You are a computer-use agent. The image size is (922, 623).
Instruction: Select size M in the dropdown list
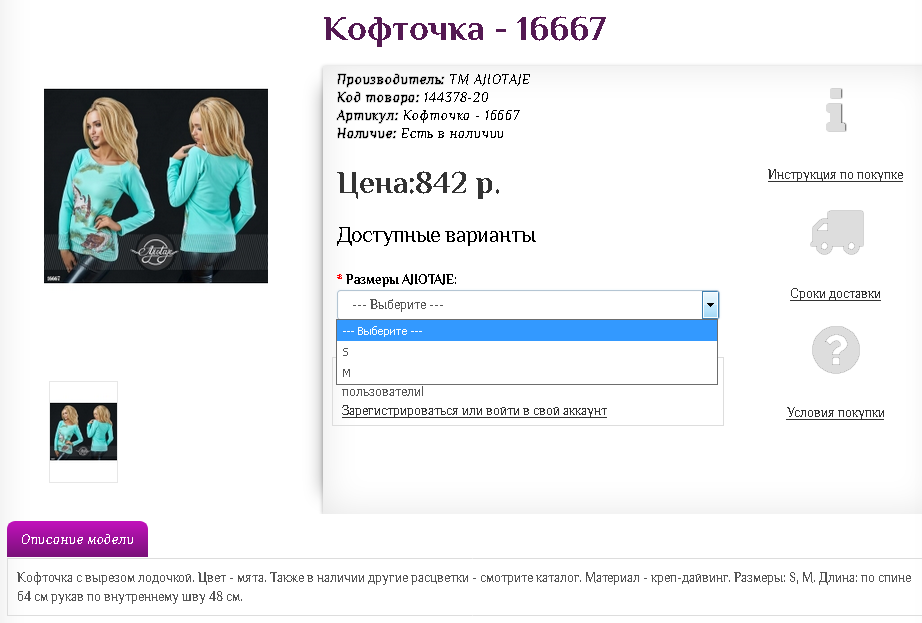(x=527, y=373)
